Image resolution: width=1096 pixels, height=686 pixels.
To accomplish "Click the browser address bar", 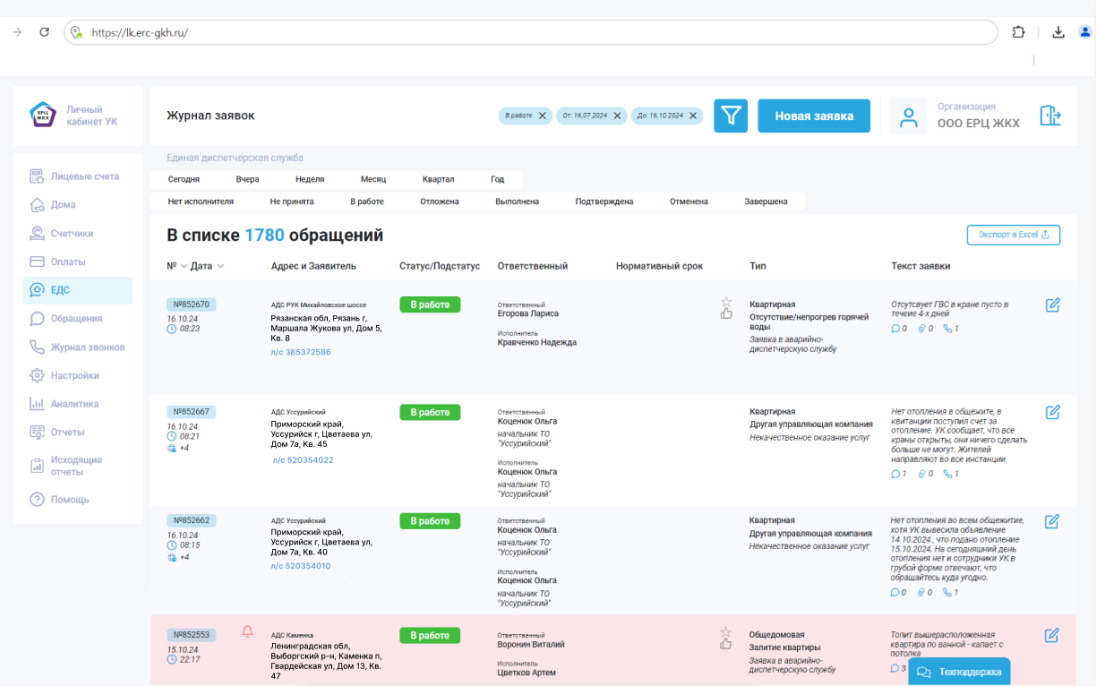I will (530, 32).
